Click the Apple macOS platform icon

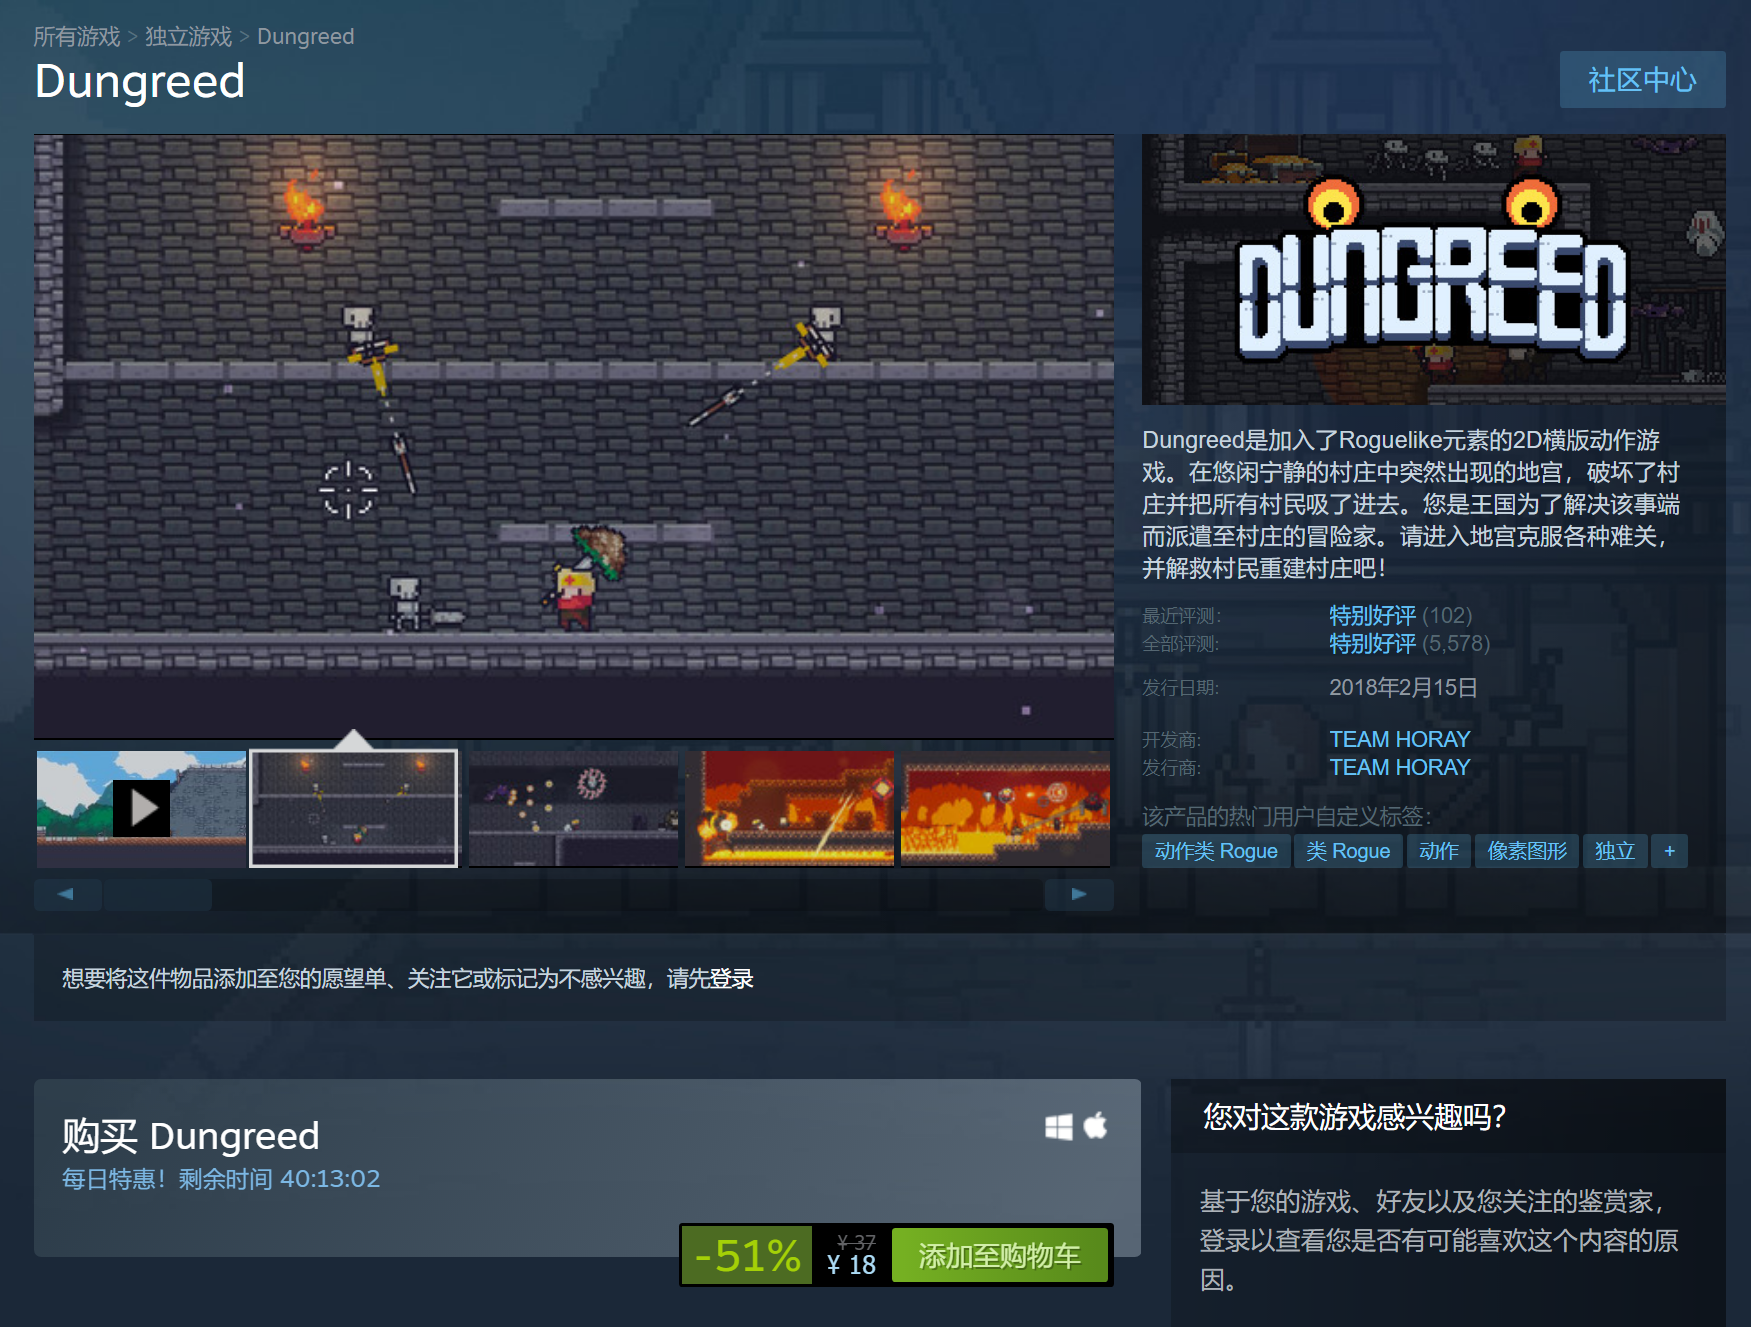[1096, 1126]
